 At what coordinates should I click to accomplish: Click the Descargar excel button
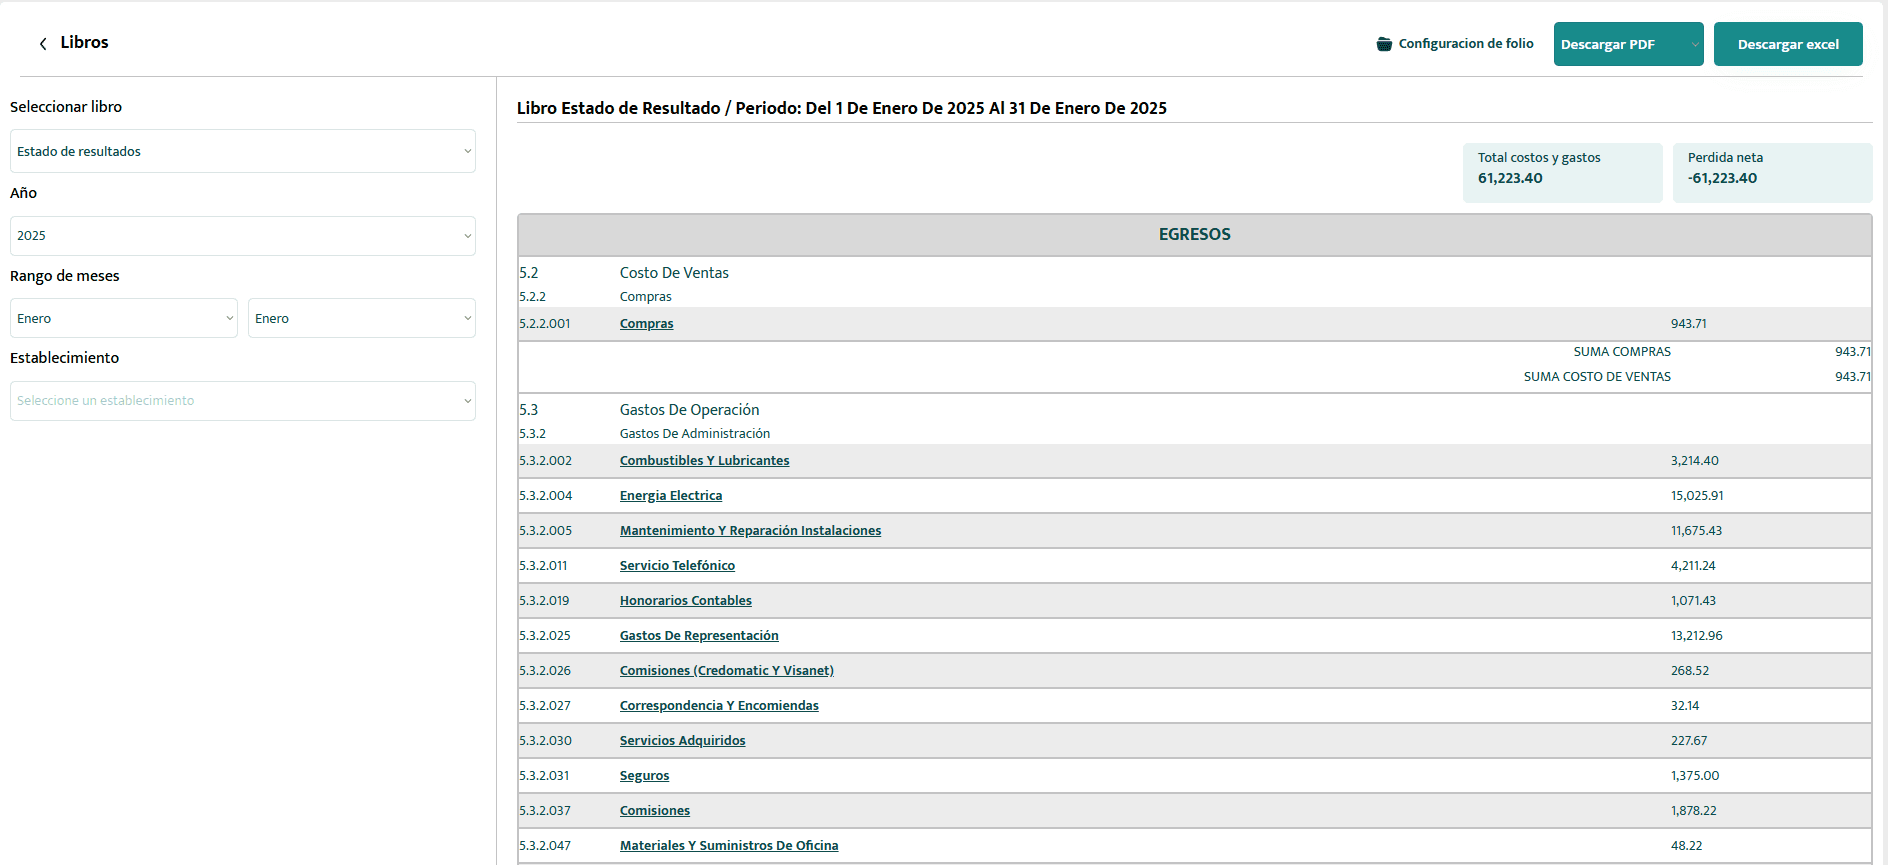coord(1788,44)
